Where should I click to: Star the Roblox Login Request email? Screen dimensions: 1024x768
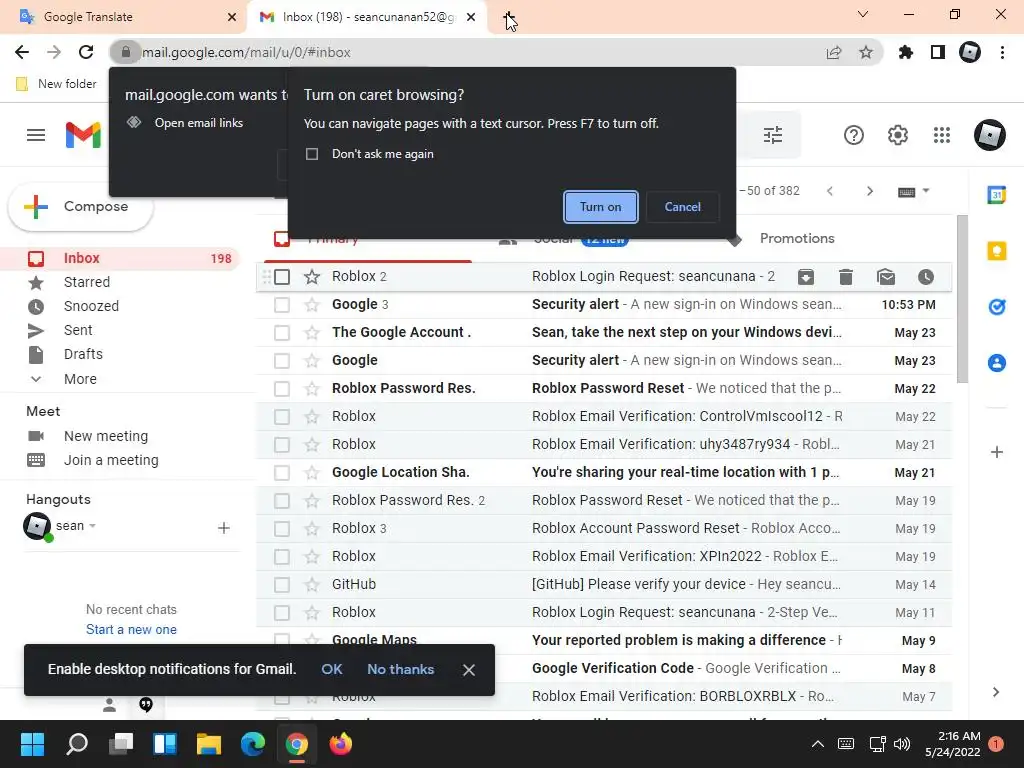tap(312, 277)
